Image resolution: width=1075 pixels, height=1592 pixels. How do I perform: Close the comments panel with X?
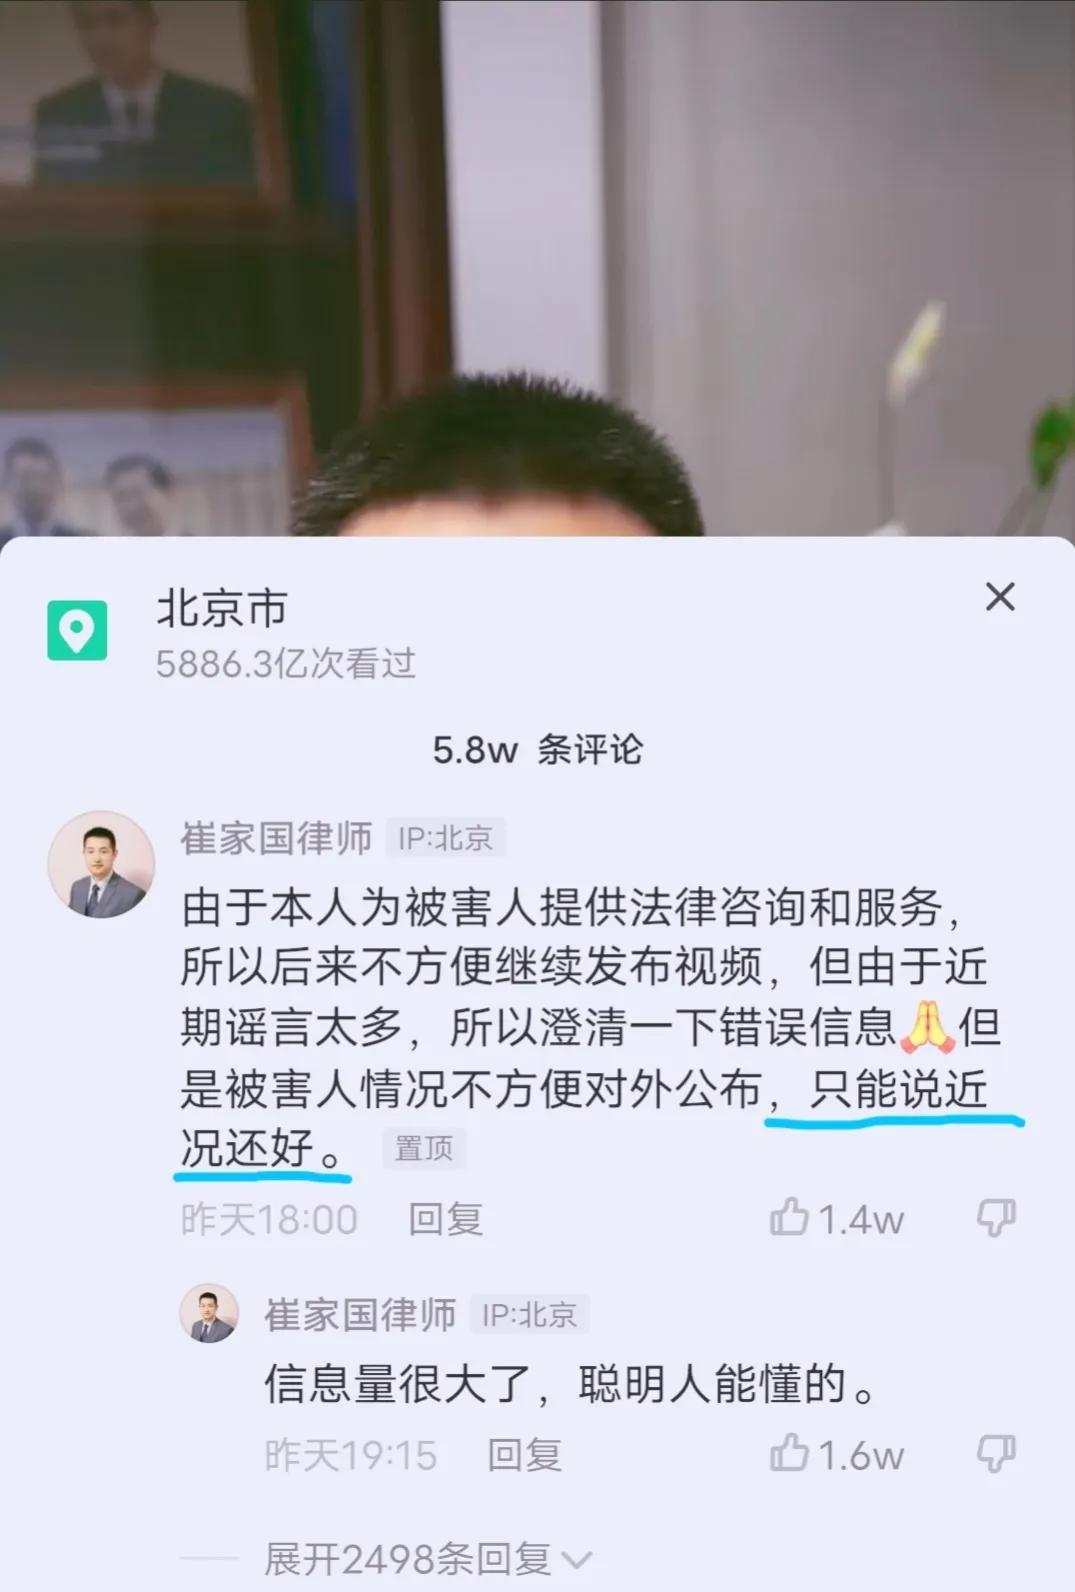tap(1000, 597)
